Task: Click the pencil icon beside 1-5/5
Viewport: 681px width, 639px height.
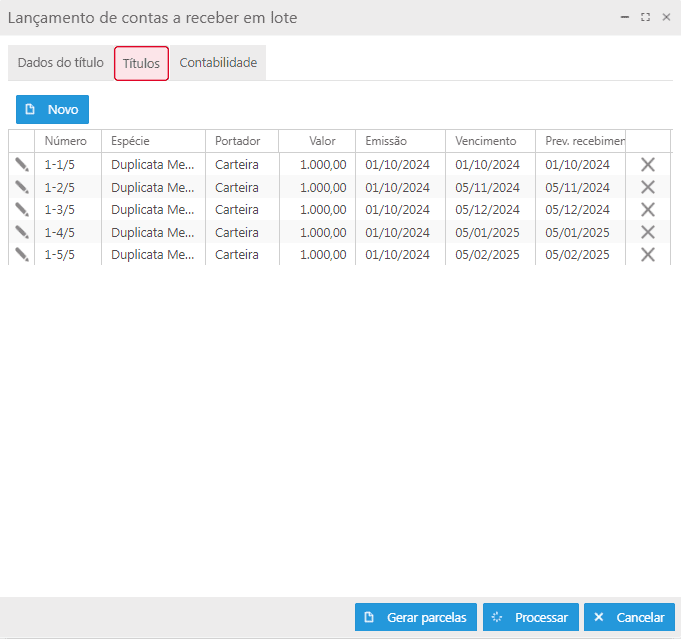Action: 22,254
